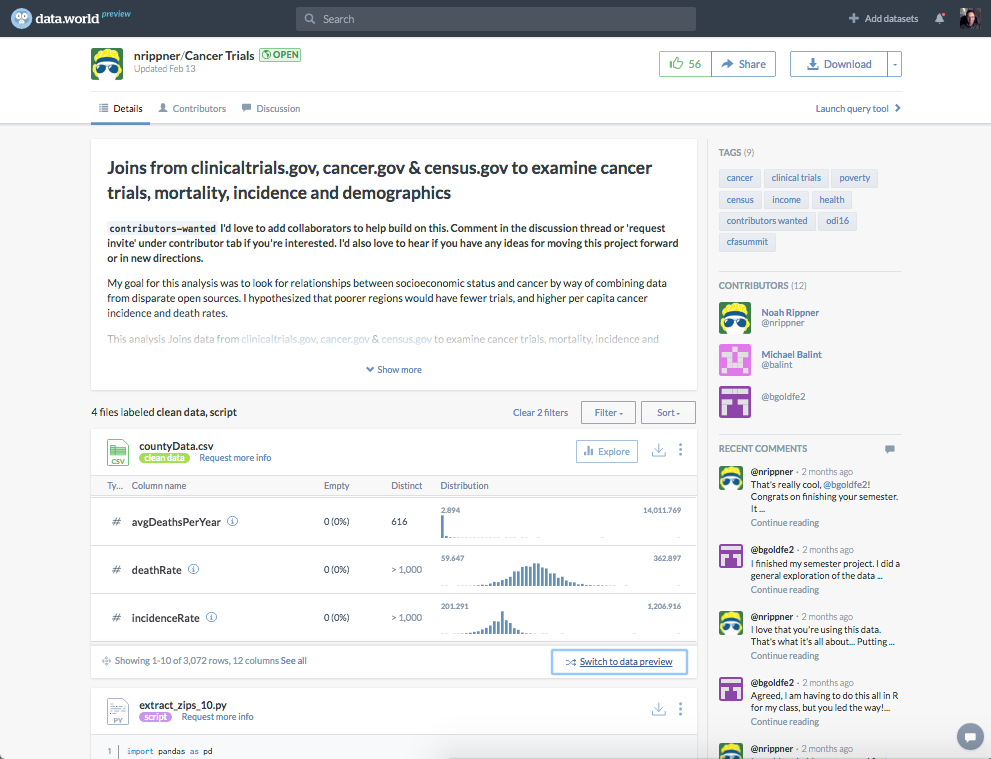Screen dimensions: 991x759
Task: Select the poverty tag
Action: pyautogui.click(x=854, y=178)
